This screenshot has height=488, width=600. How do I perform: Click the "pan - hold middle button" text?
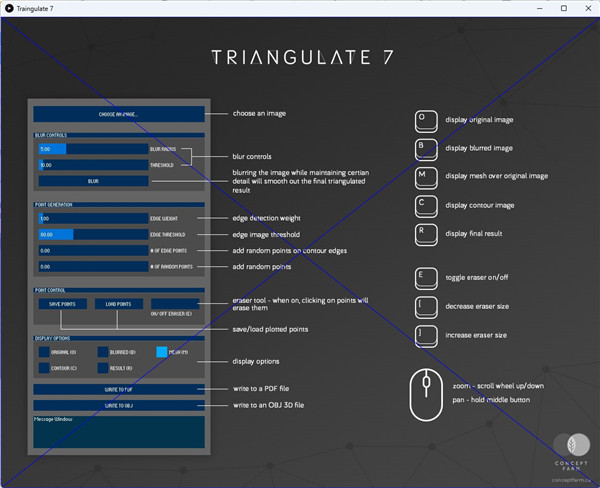coord(491,400)
